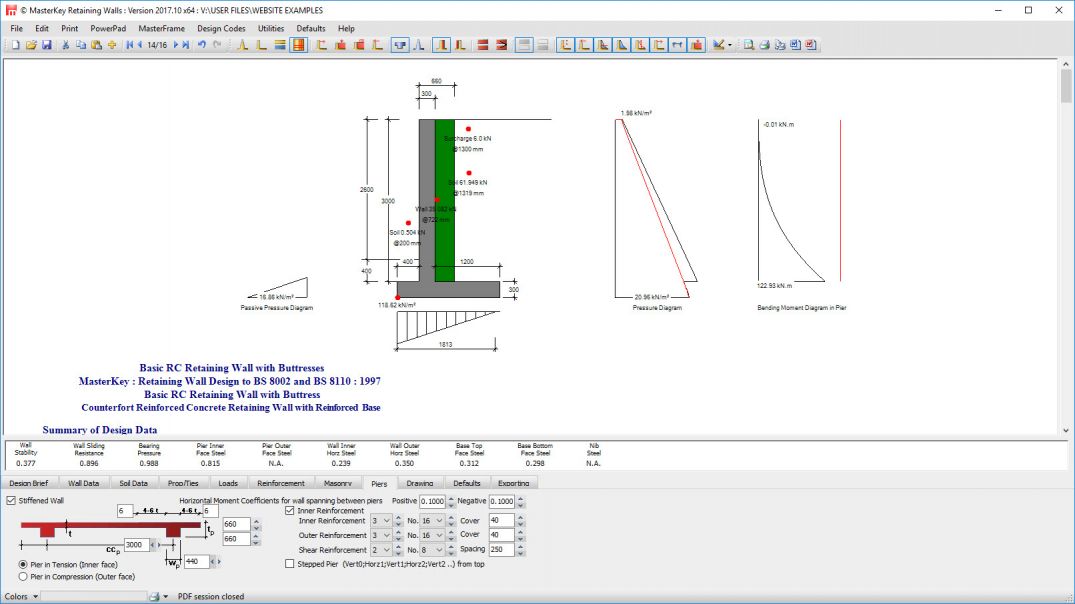Click the Negative moment coefficient field

(501, 501)
